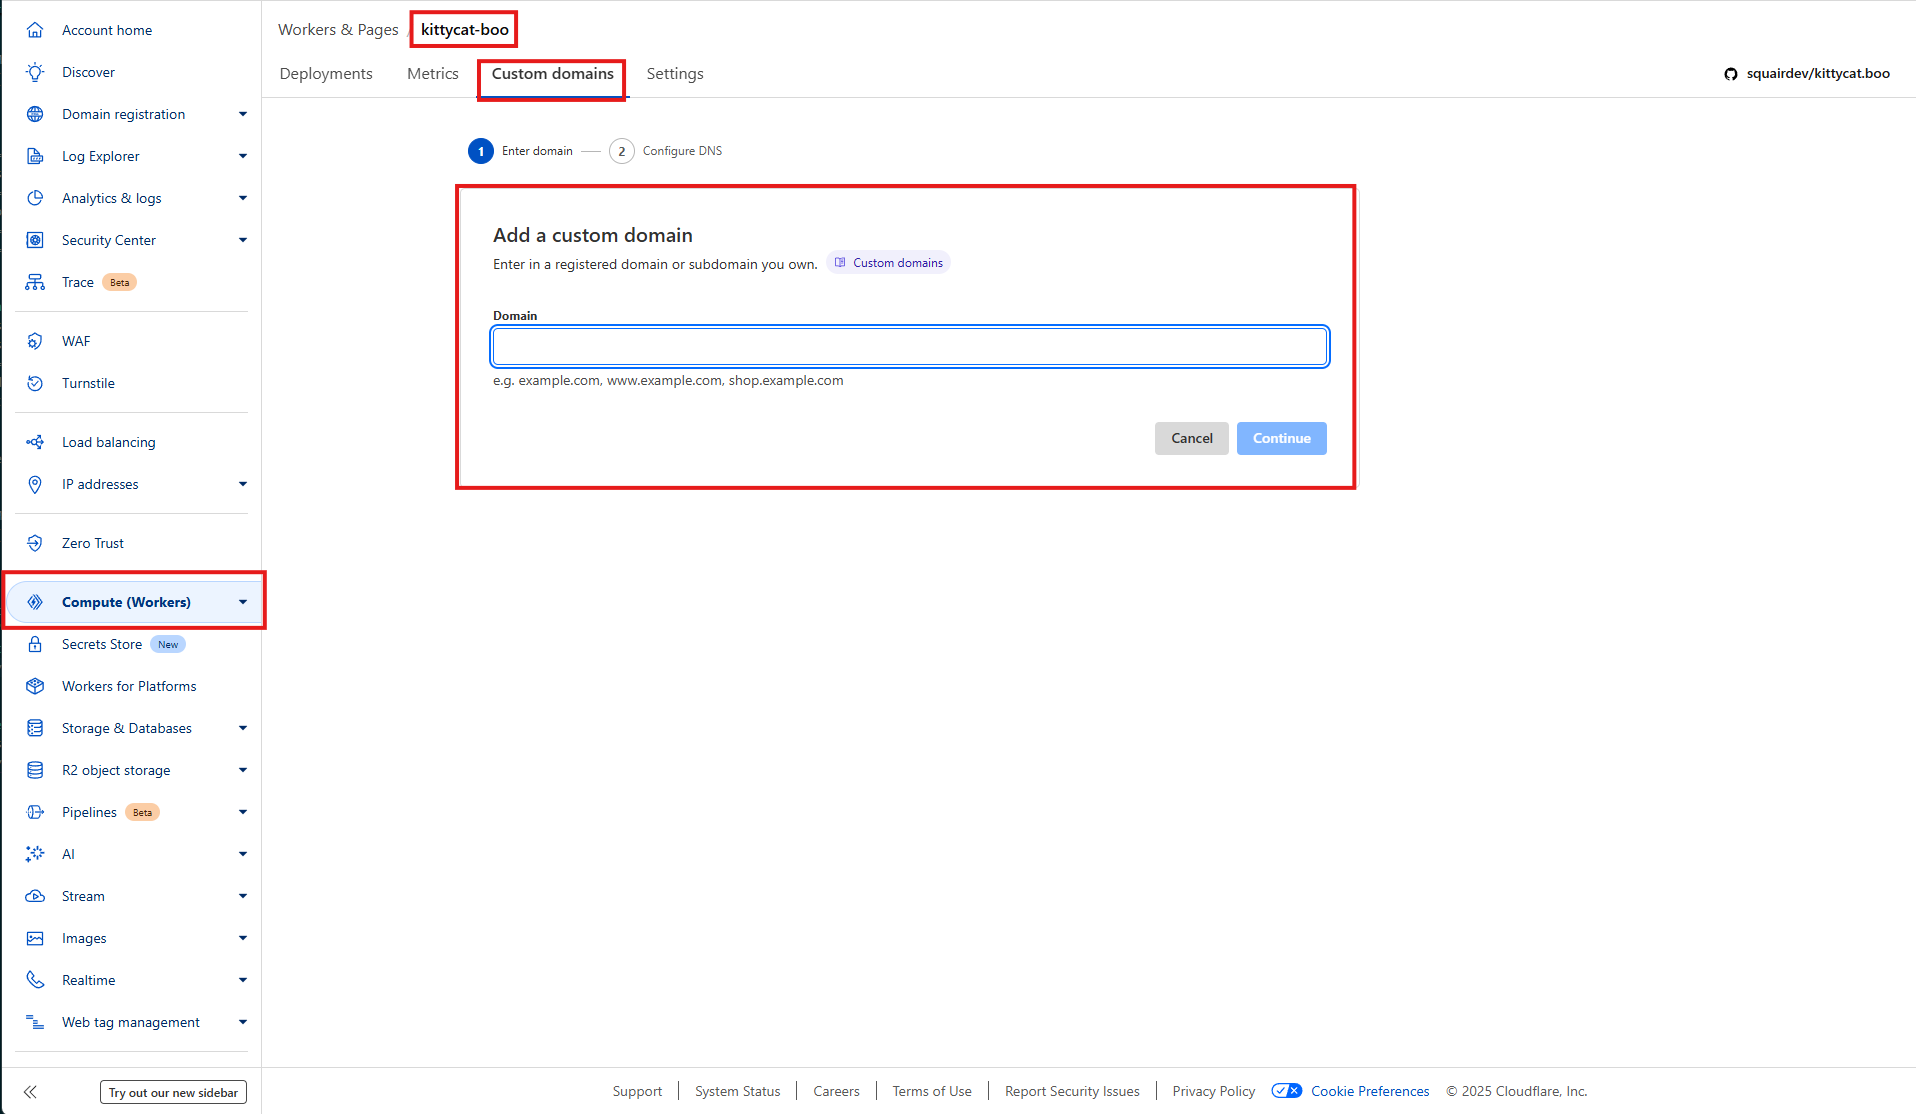Cancel adding a custom domain

point(1191,438)
